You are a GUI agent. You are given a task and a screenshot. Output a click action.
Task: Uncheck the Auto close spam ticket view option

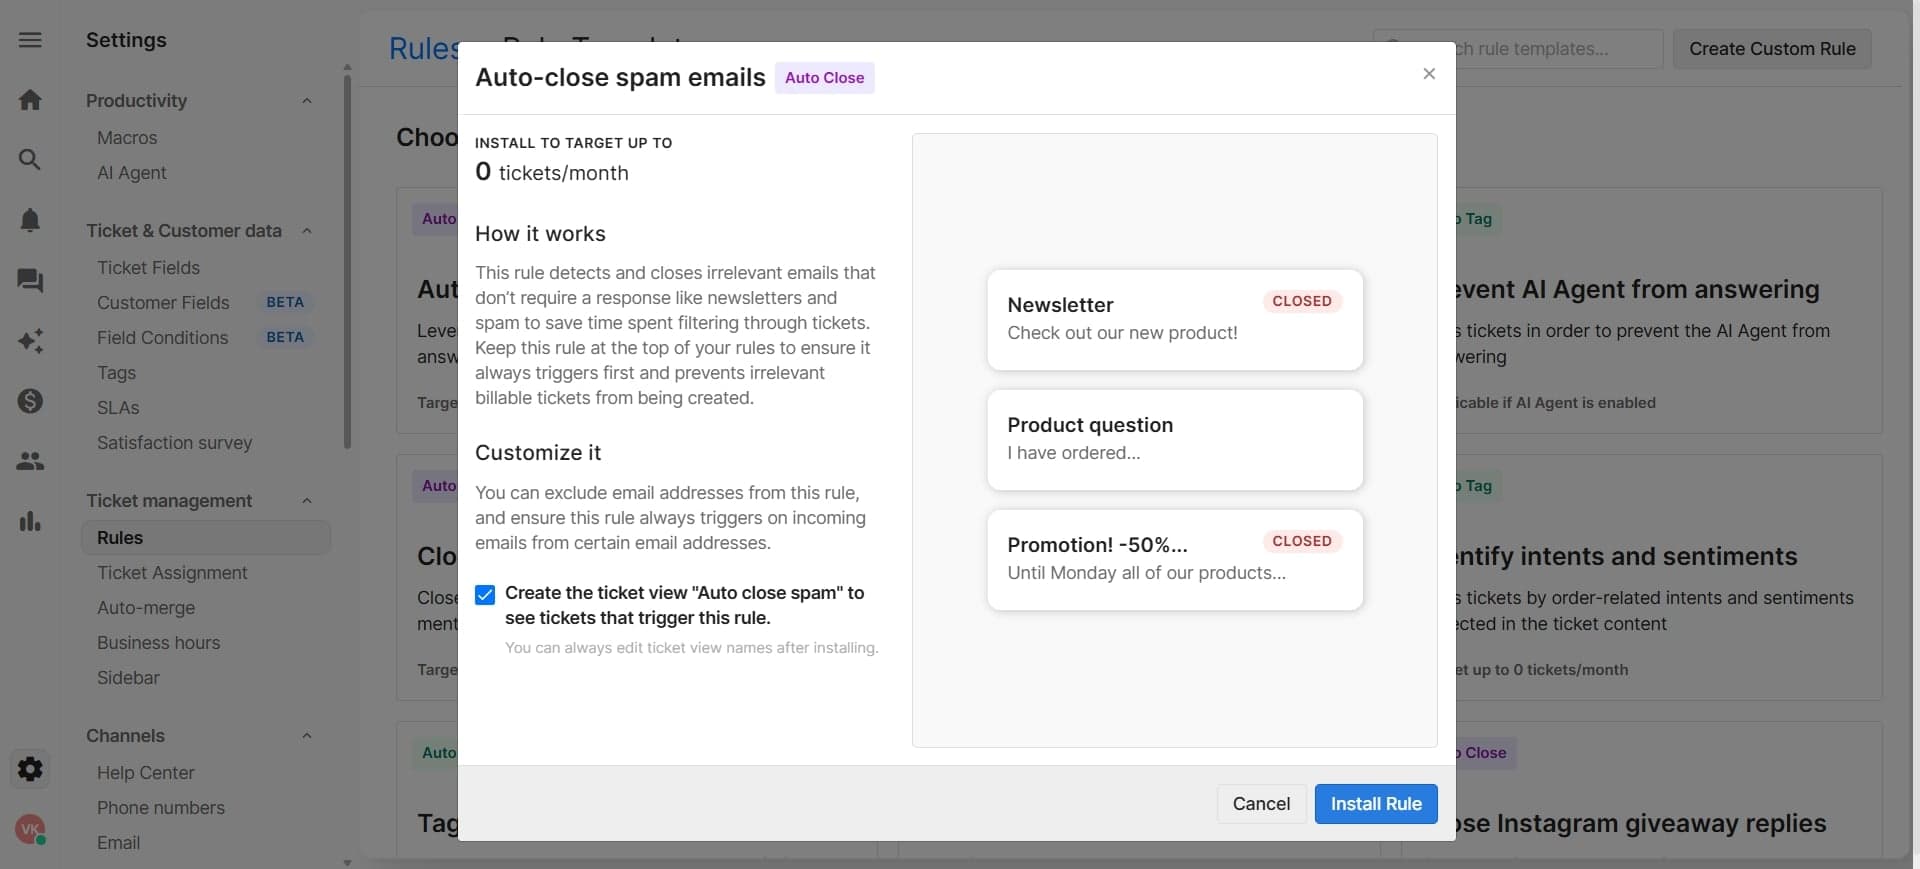click(x=485, y=594)
